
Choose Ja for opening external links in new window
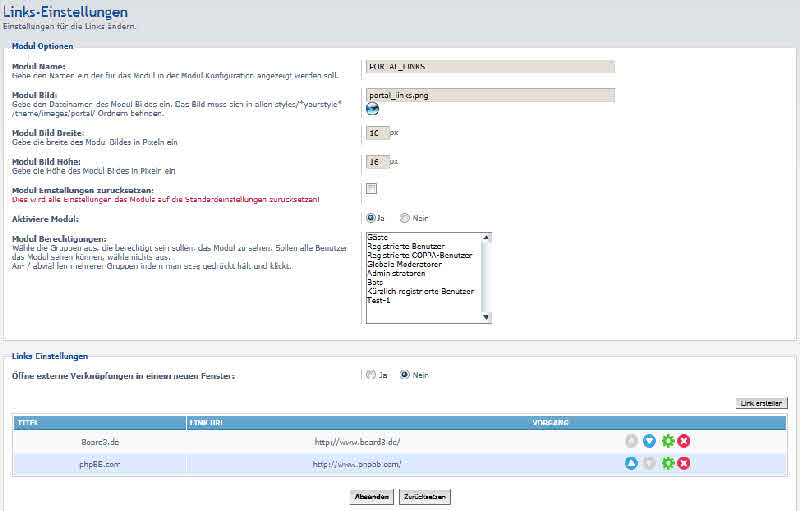click(371, 375)
